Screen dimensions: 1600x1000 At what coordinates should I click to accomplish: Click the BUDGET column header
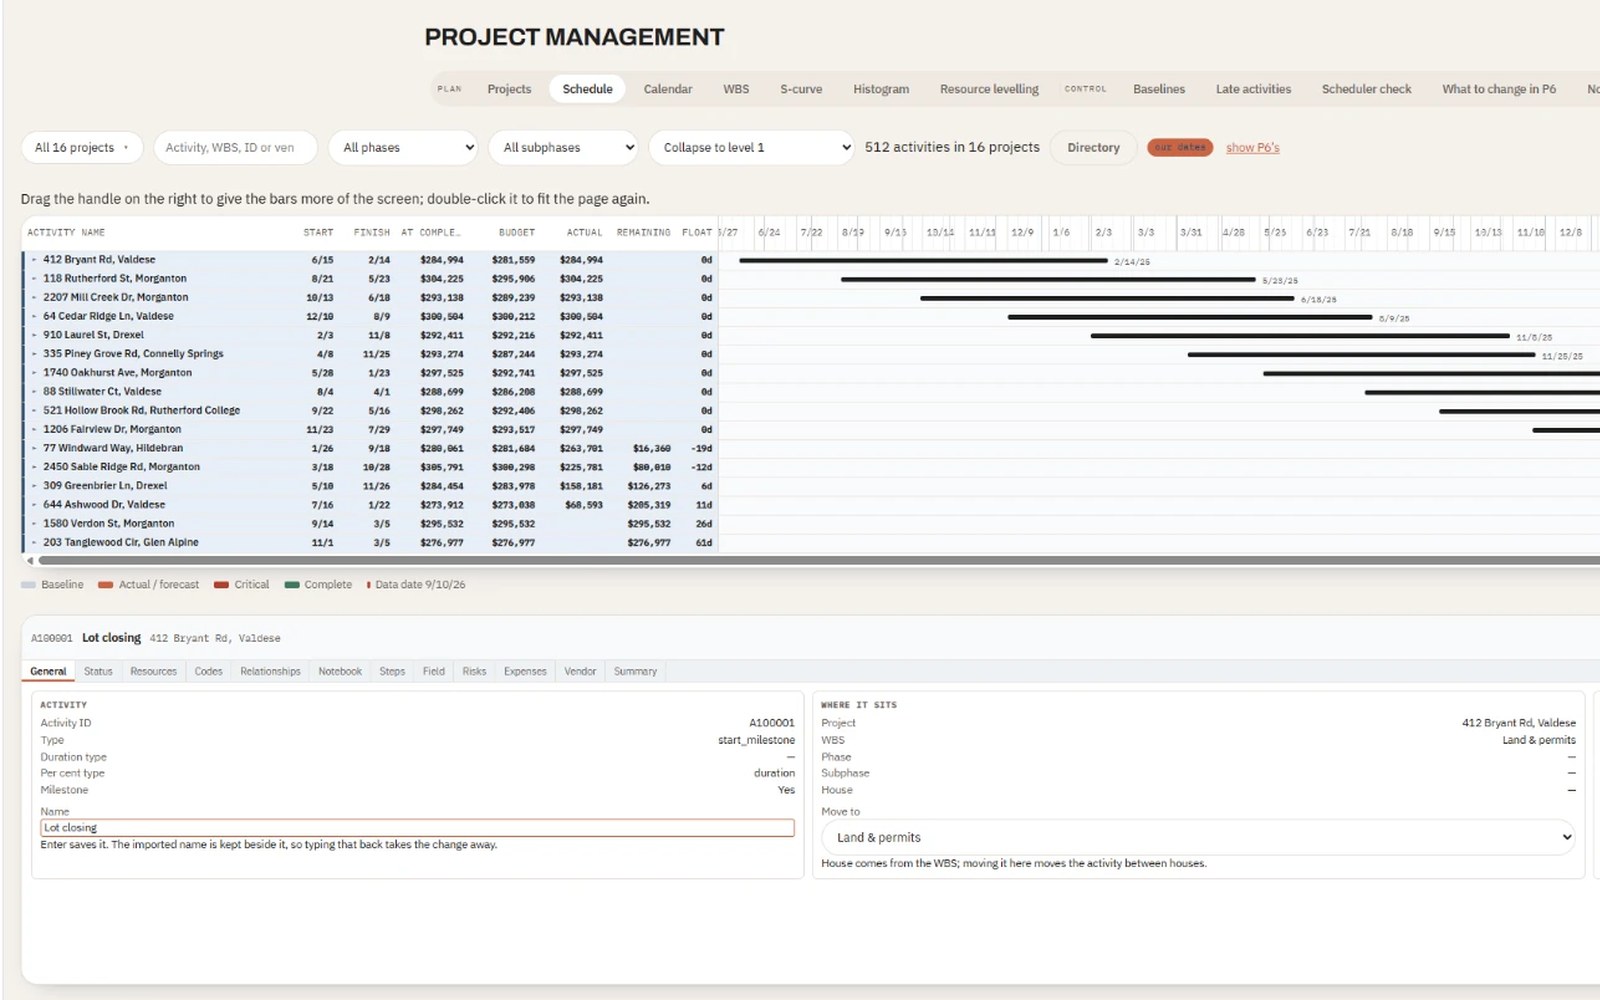(517, 232)
